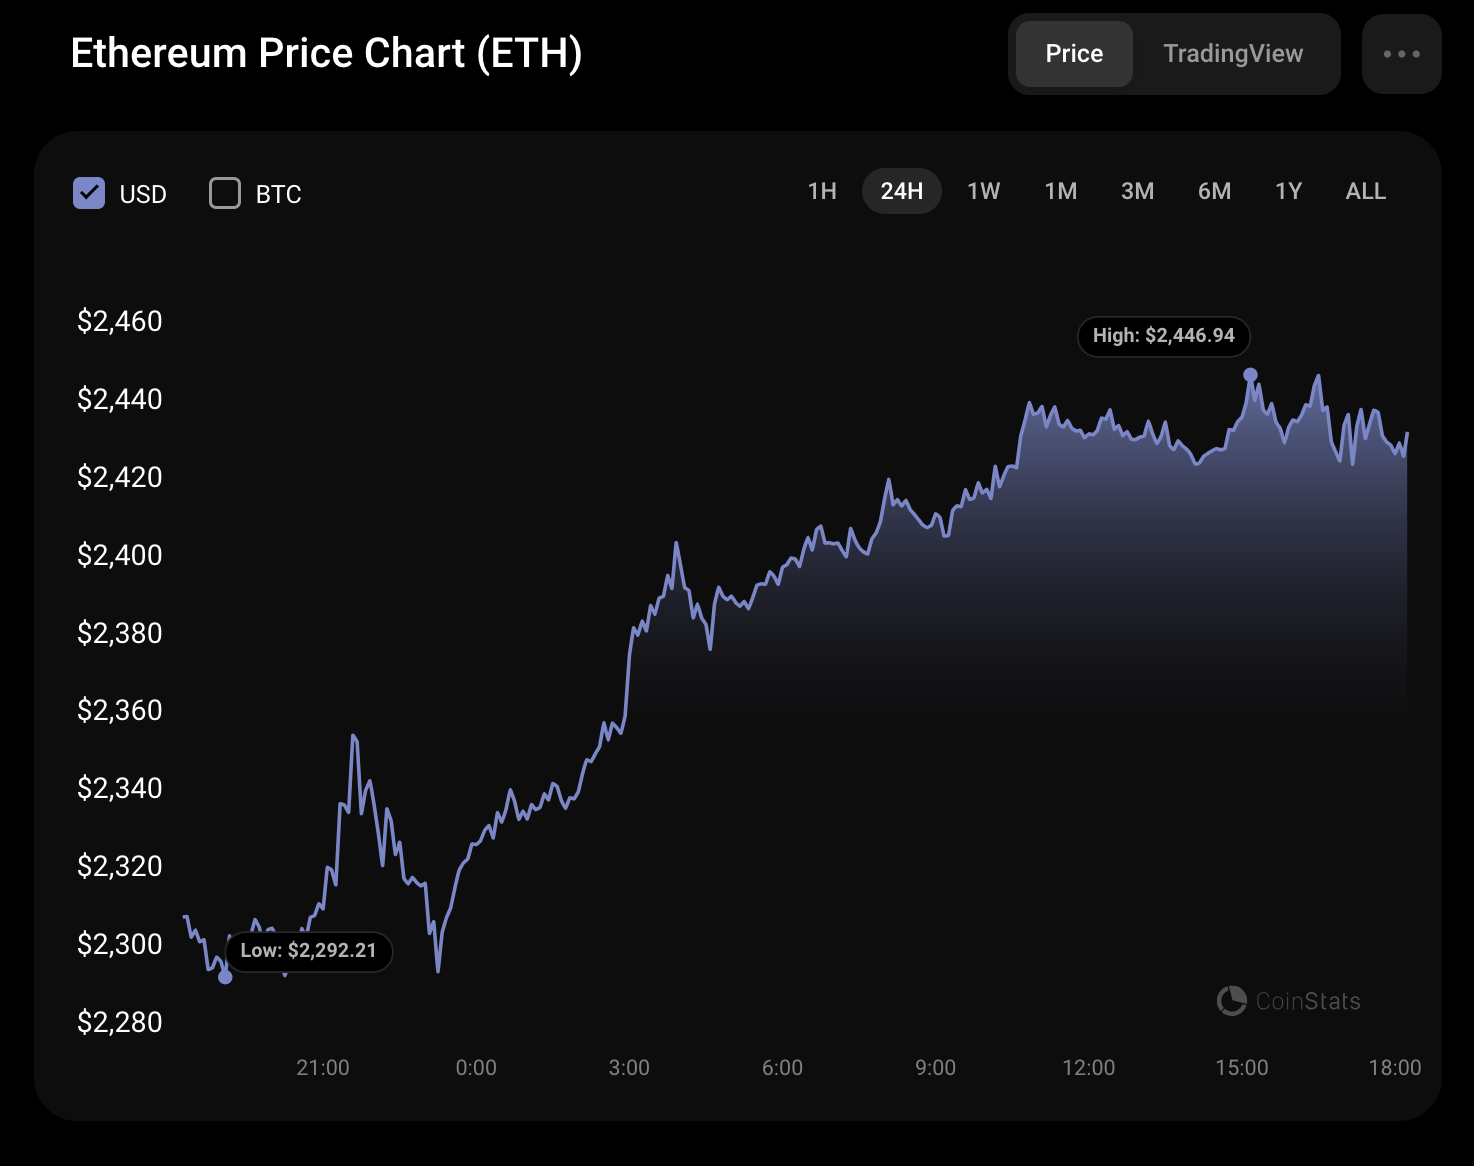Enable the BTC currency checkbox

(224, 193)
